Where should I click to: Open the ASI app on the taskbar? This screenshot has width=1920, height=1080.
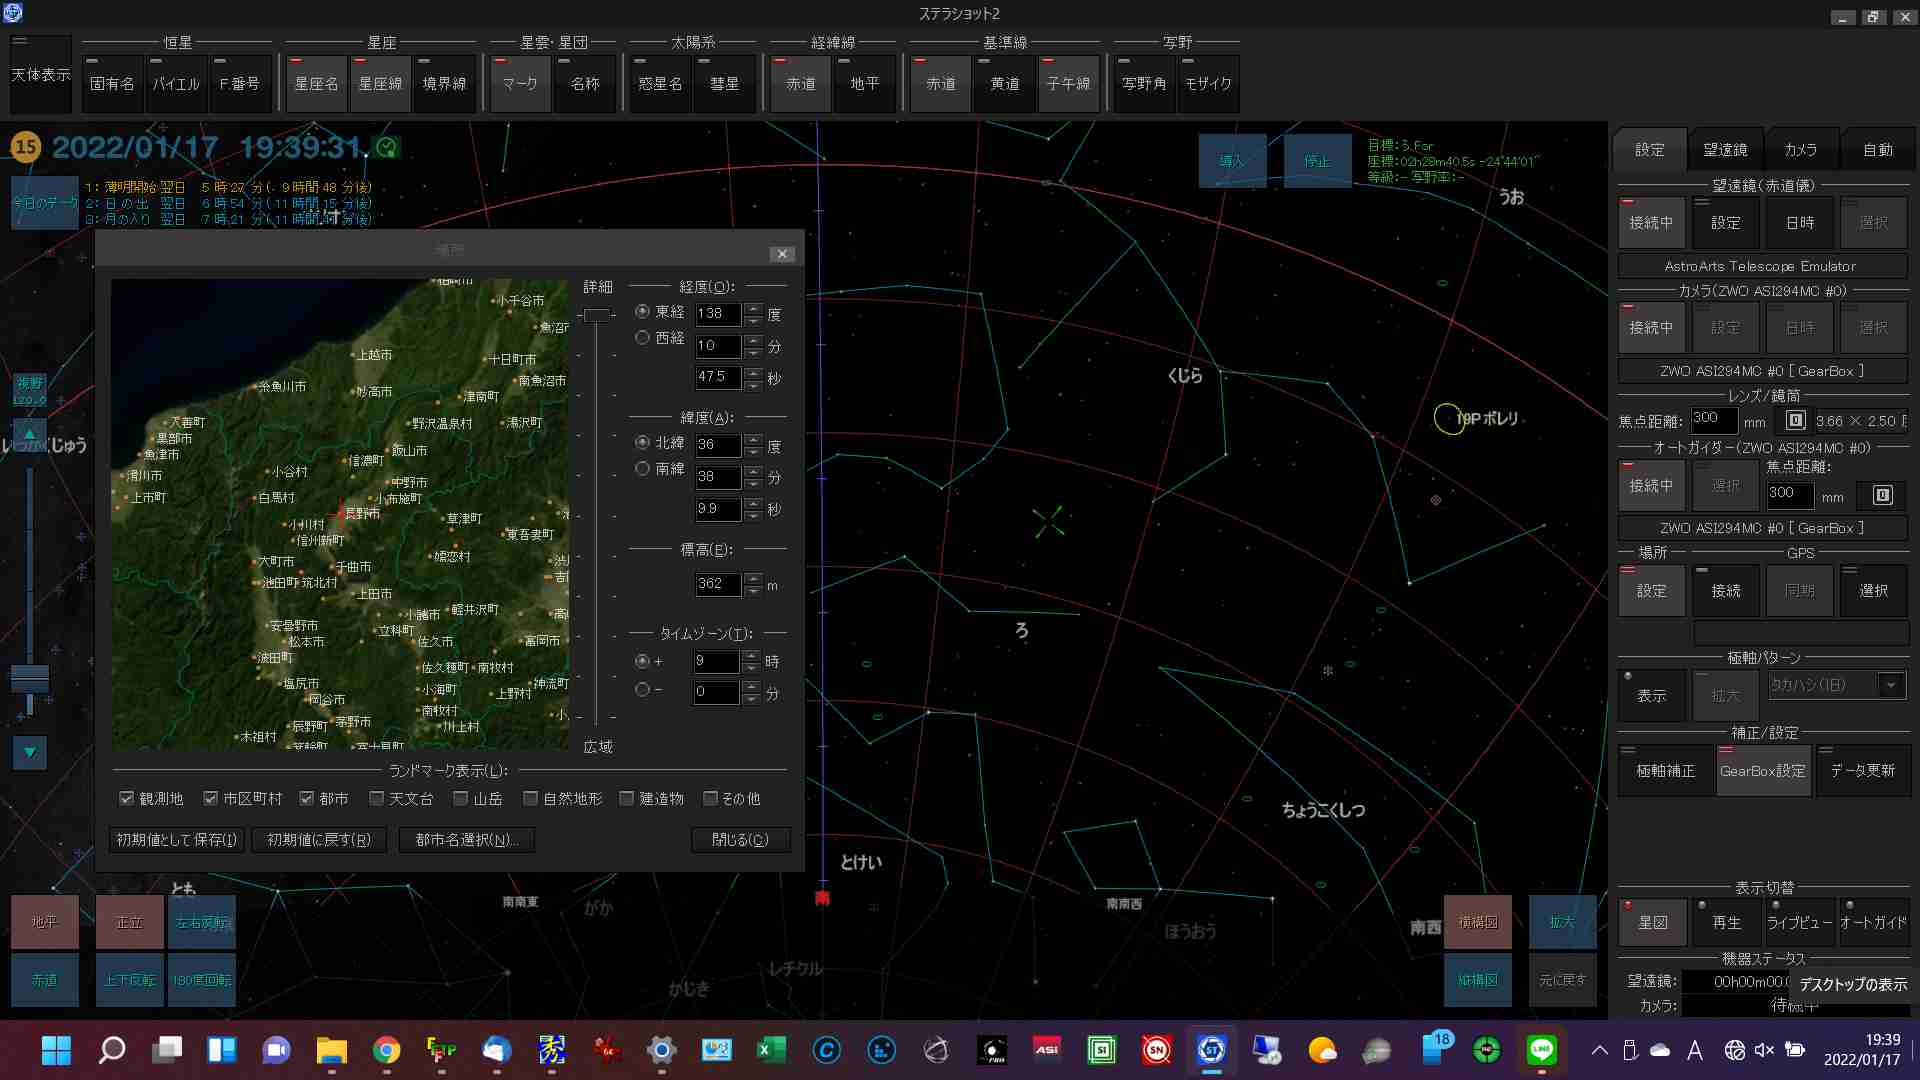click(1047, 1050)
